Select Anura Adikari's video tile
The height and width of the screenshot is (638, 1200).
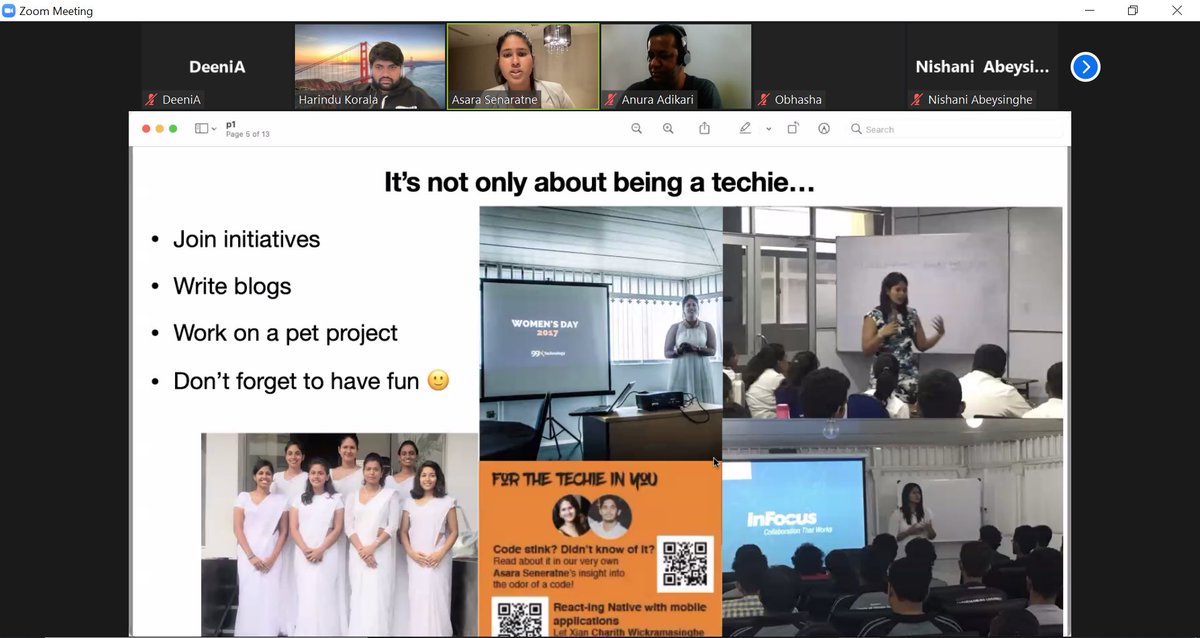point(676,66)
